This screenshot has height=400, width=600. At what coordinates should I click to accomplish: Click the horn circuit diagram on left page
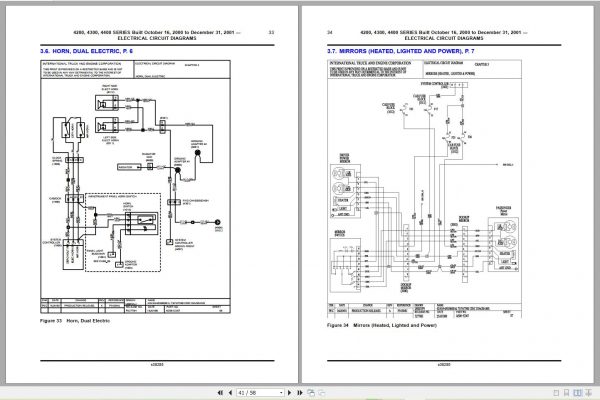(x=135, y=187)
